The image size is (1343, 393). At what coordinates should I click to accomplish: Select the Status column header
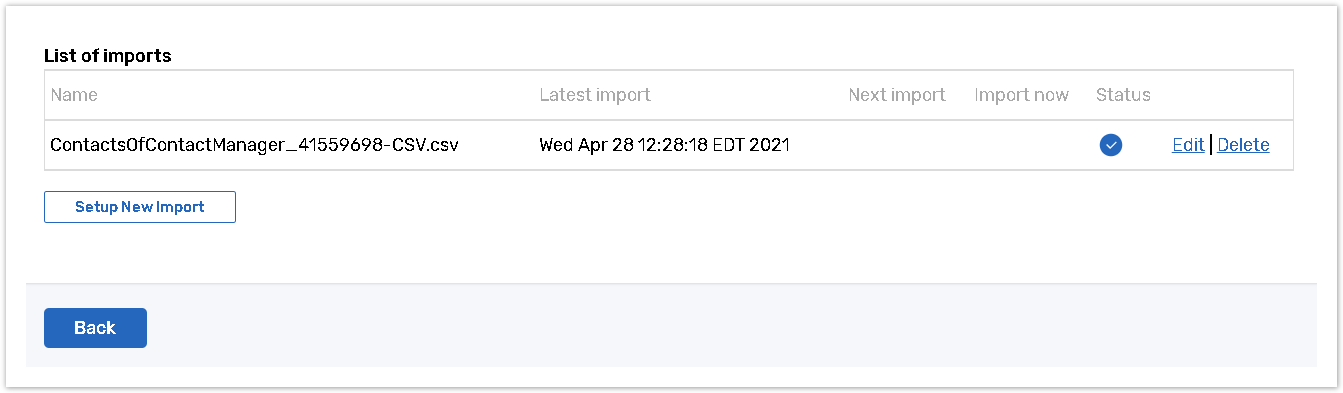click(x=1123, y=95)
